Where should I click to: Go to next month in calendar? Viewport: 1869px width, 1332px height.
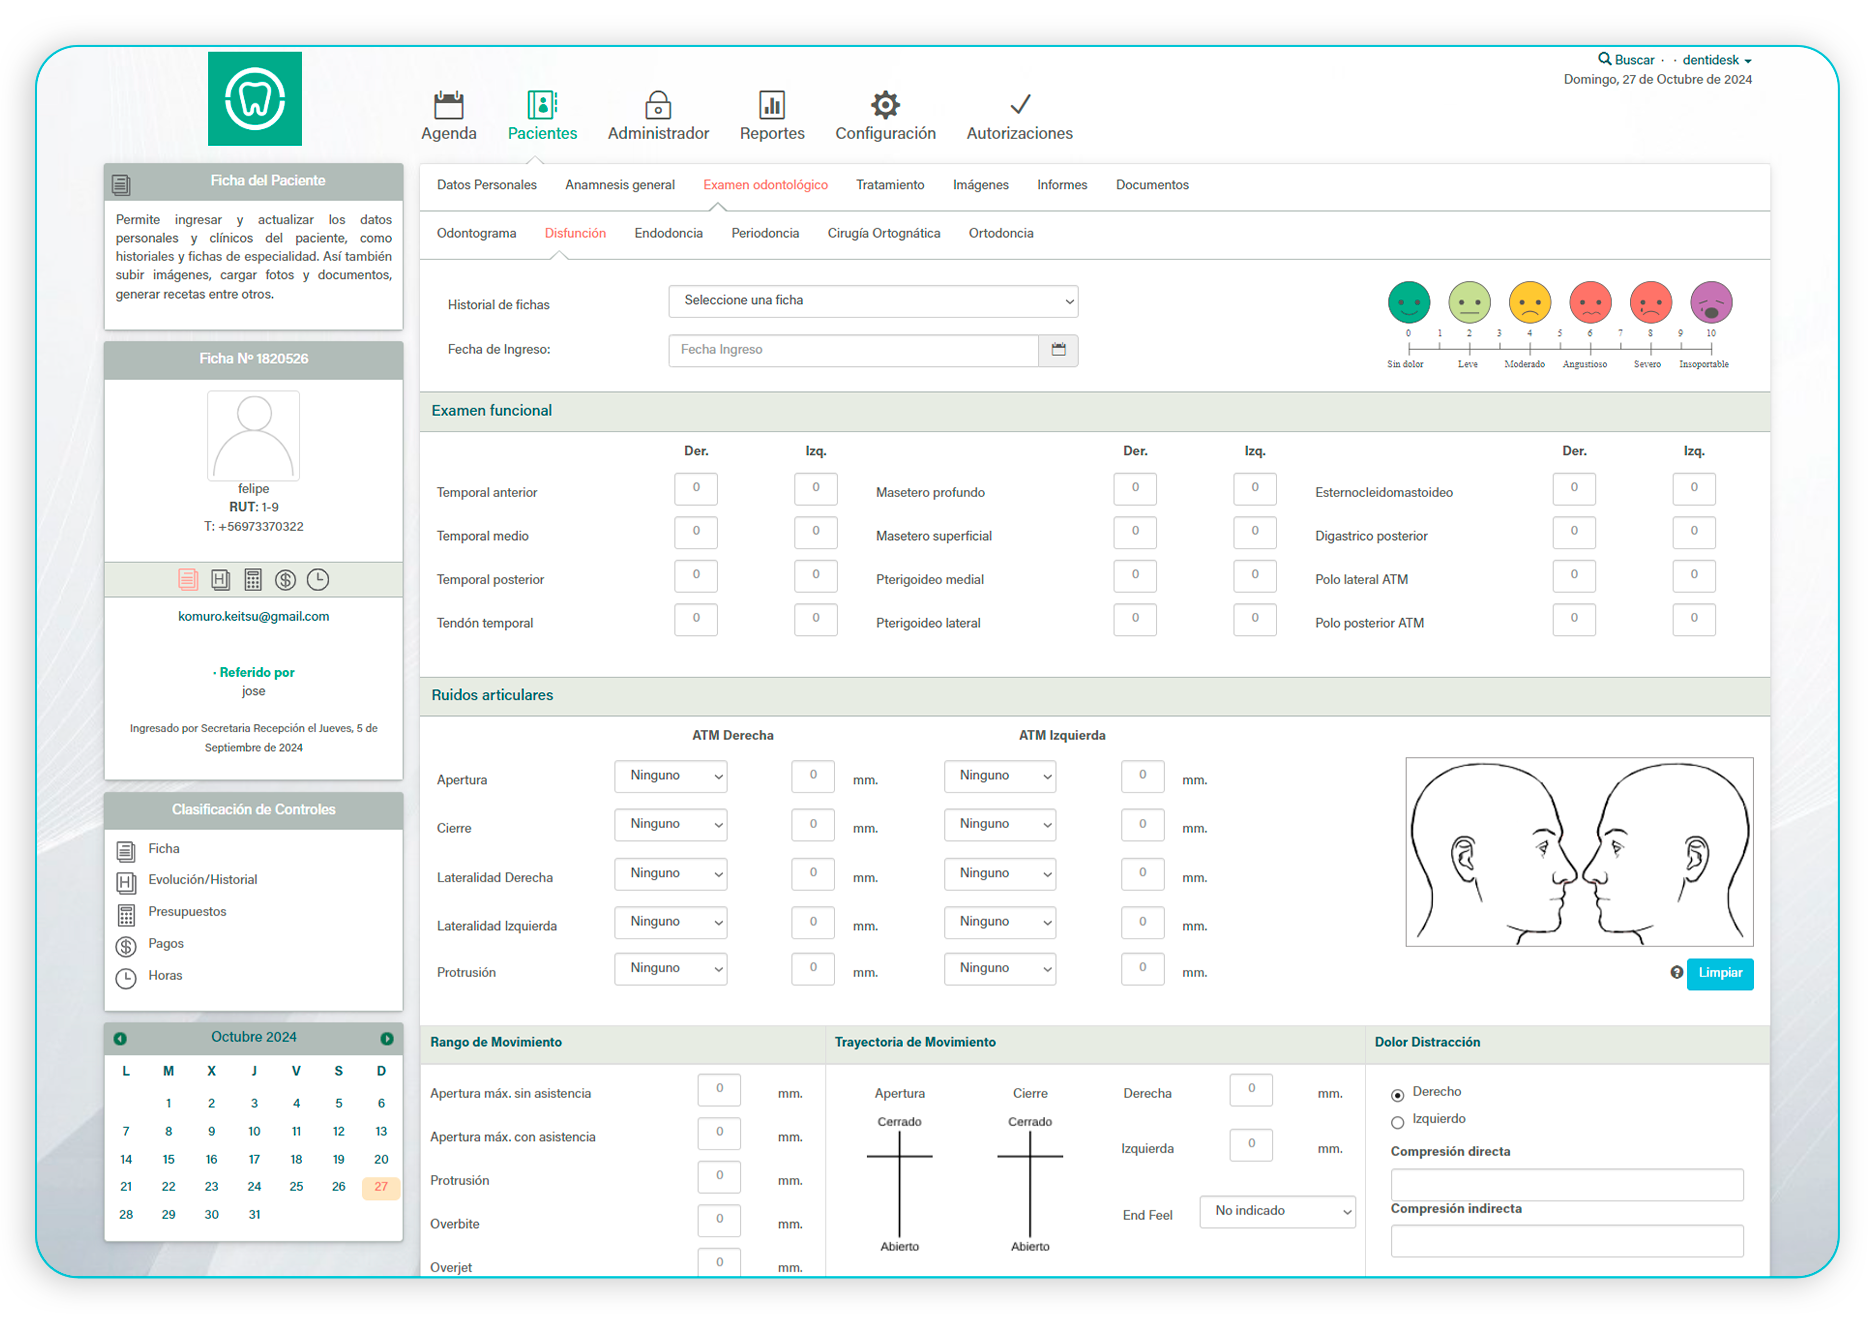pyautogui.click(x=387, y=1039)
